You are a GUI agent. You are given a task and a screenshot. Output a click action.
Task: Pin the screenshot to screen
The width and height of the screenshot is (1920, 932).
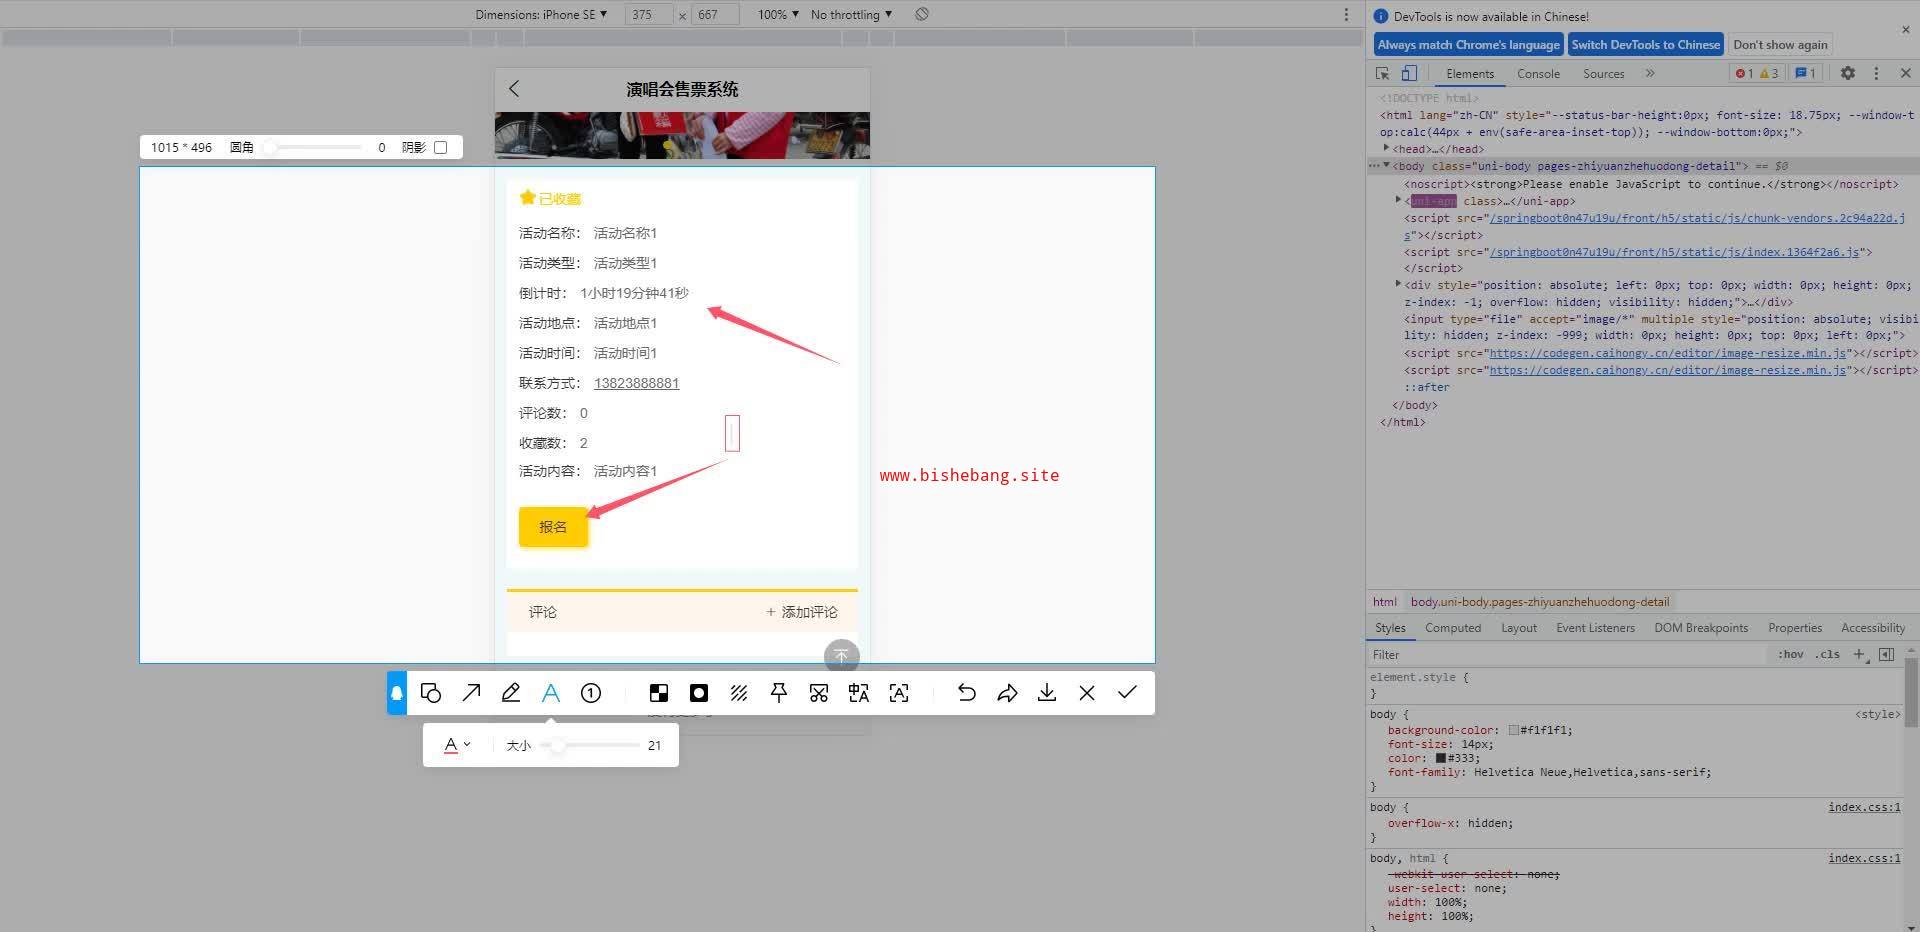click(779, 693)
